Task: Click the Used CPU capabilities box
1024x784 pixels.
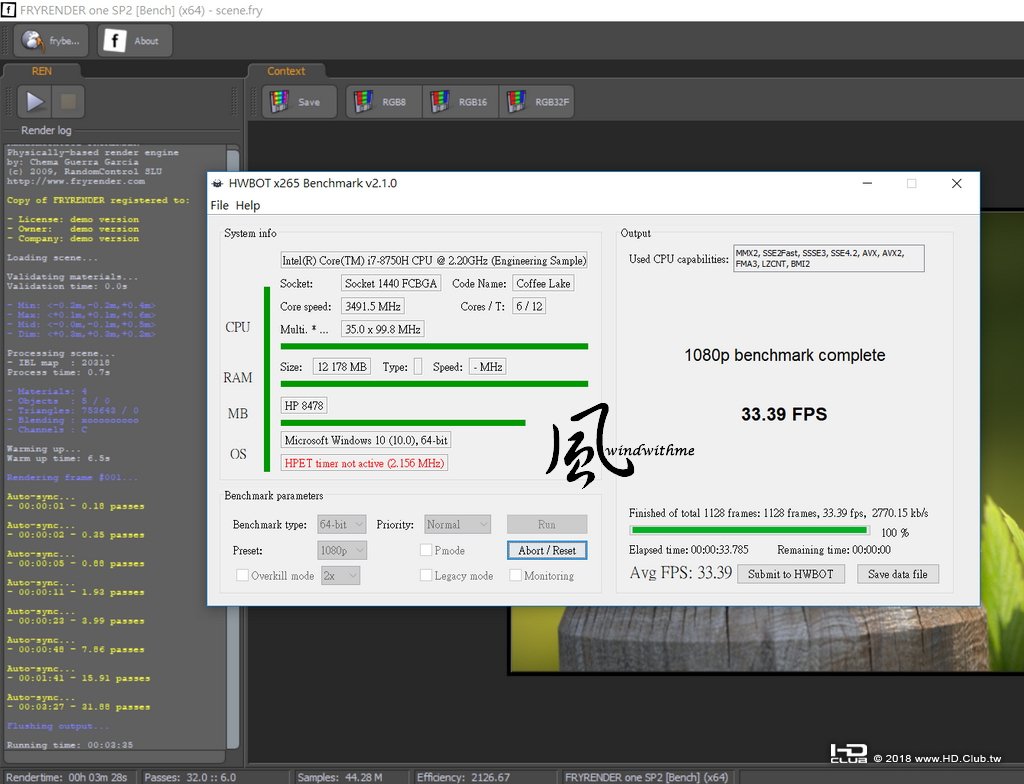Action: 829,258
